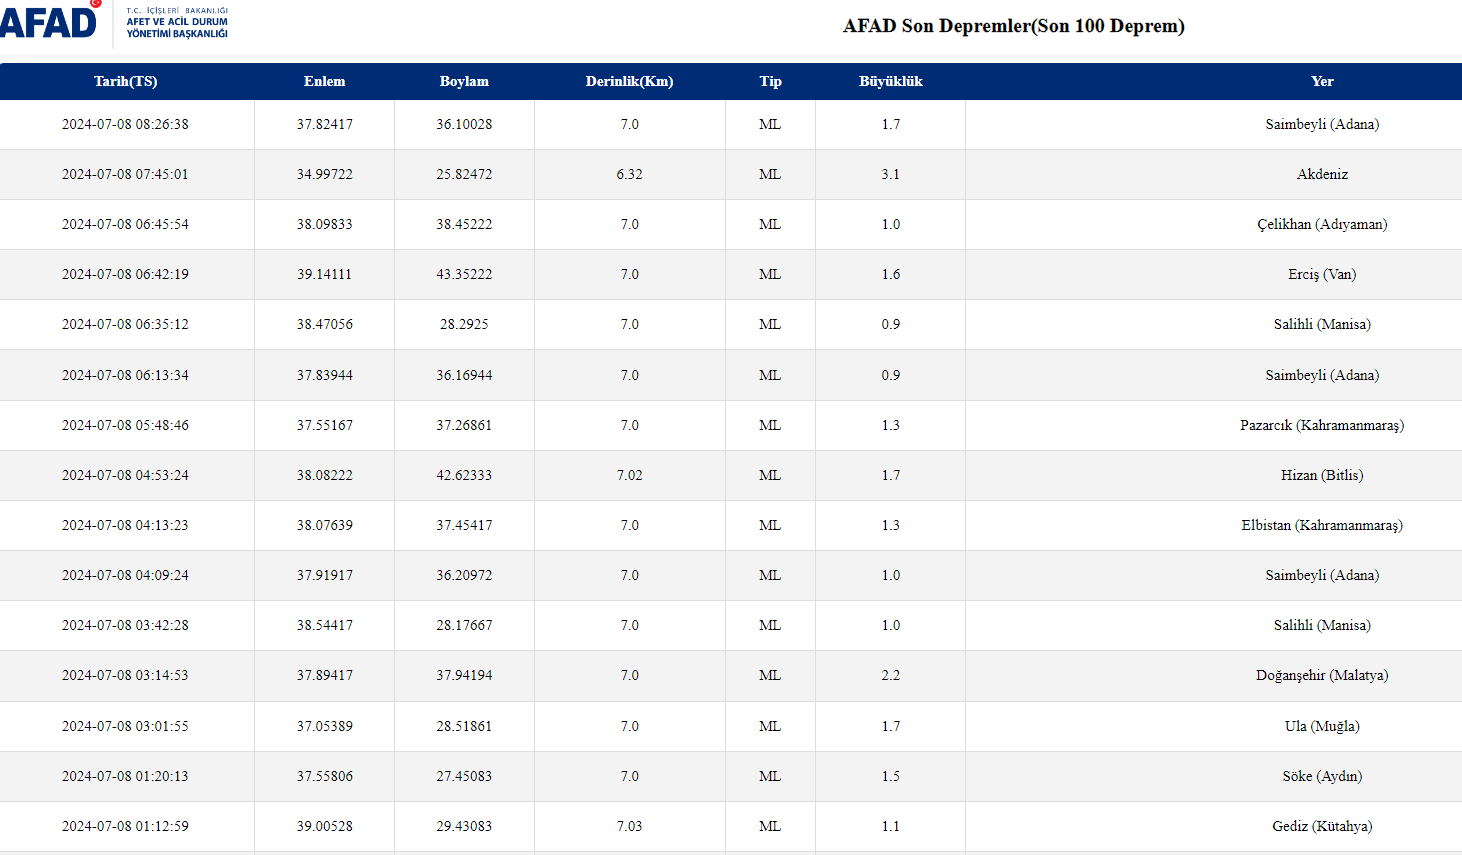The width and height of the screenshot is (1462, 855).
Task: Click the Tip column header
Action: pyautogui.click(x=770, y=81)
